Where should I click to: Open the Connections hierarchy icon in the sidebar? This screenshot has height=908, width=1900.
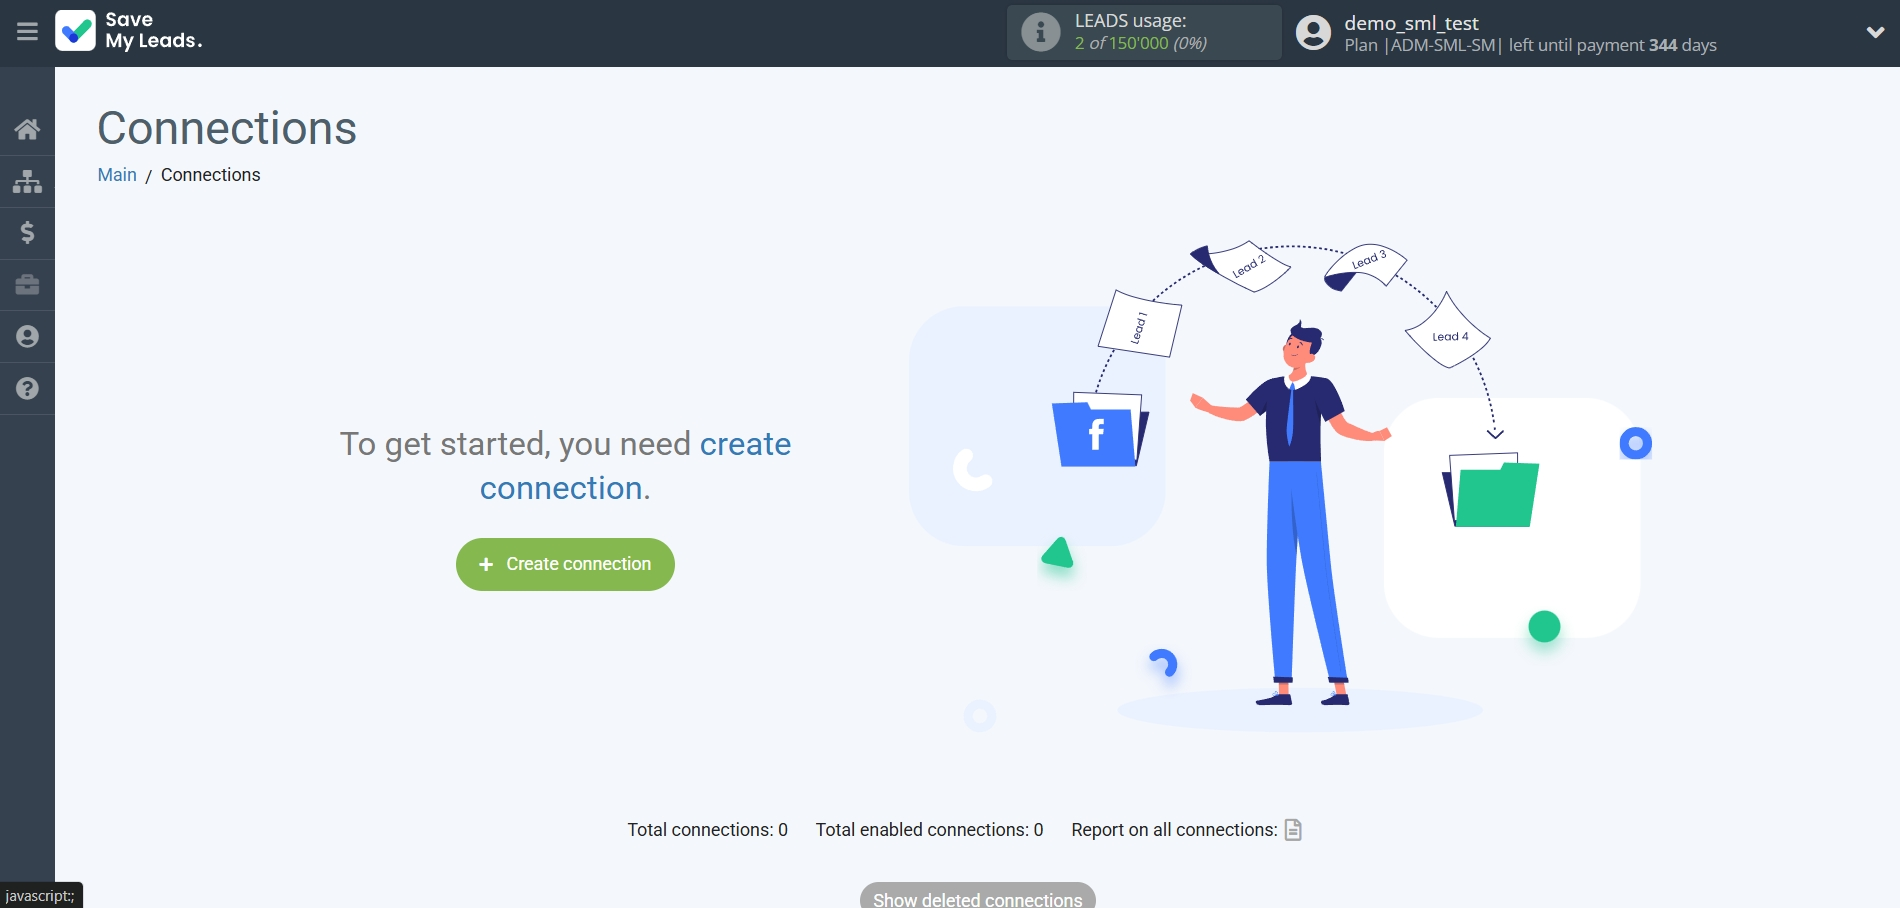pos(27,181)
